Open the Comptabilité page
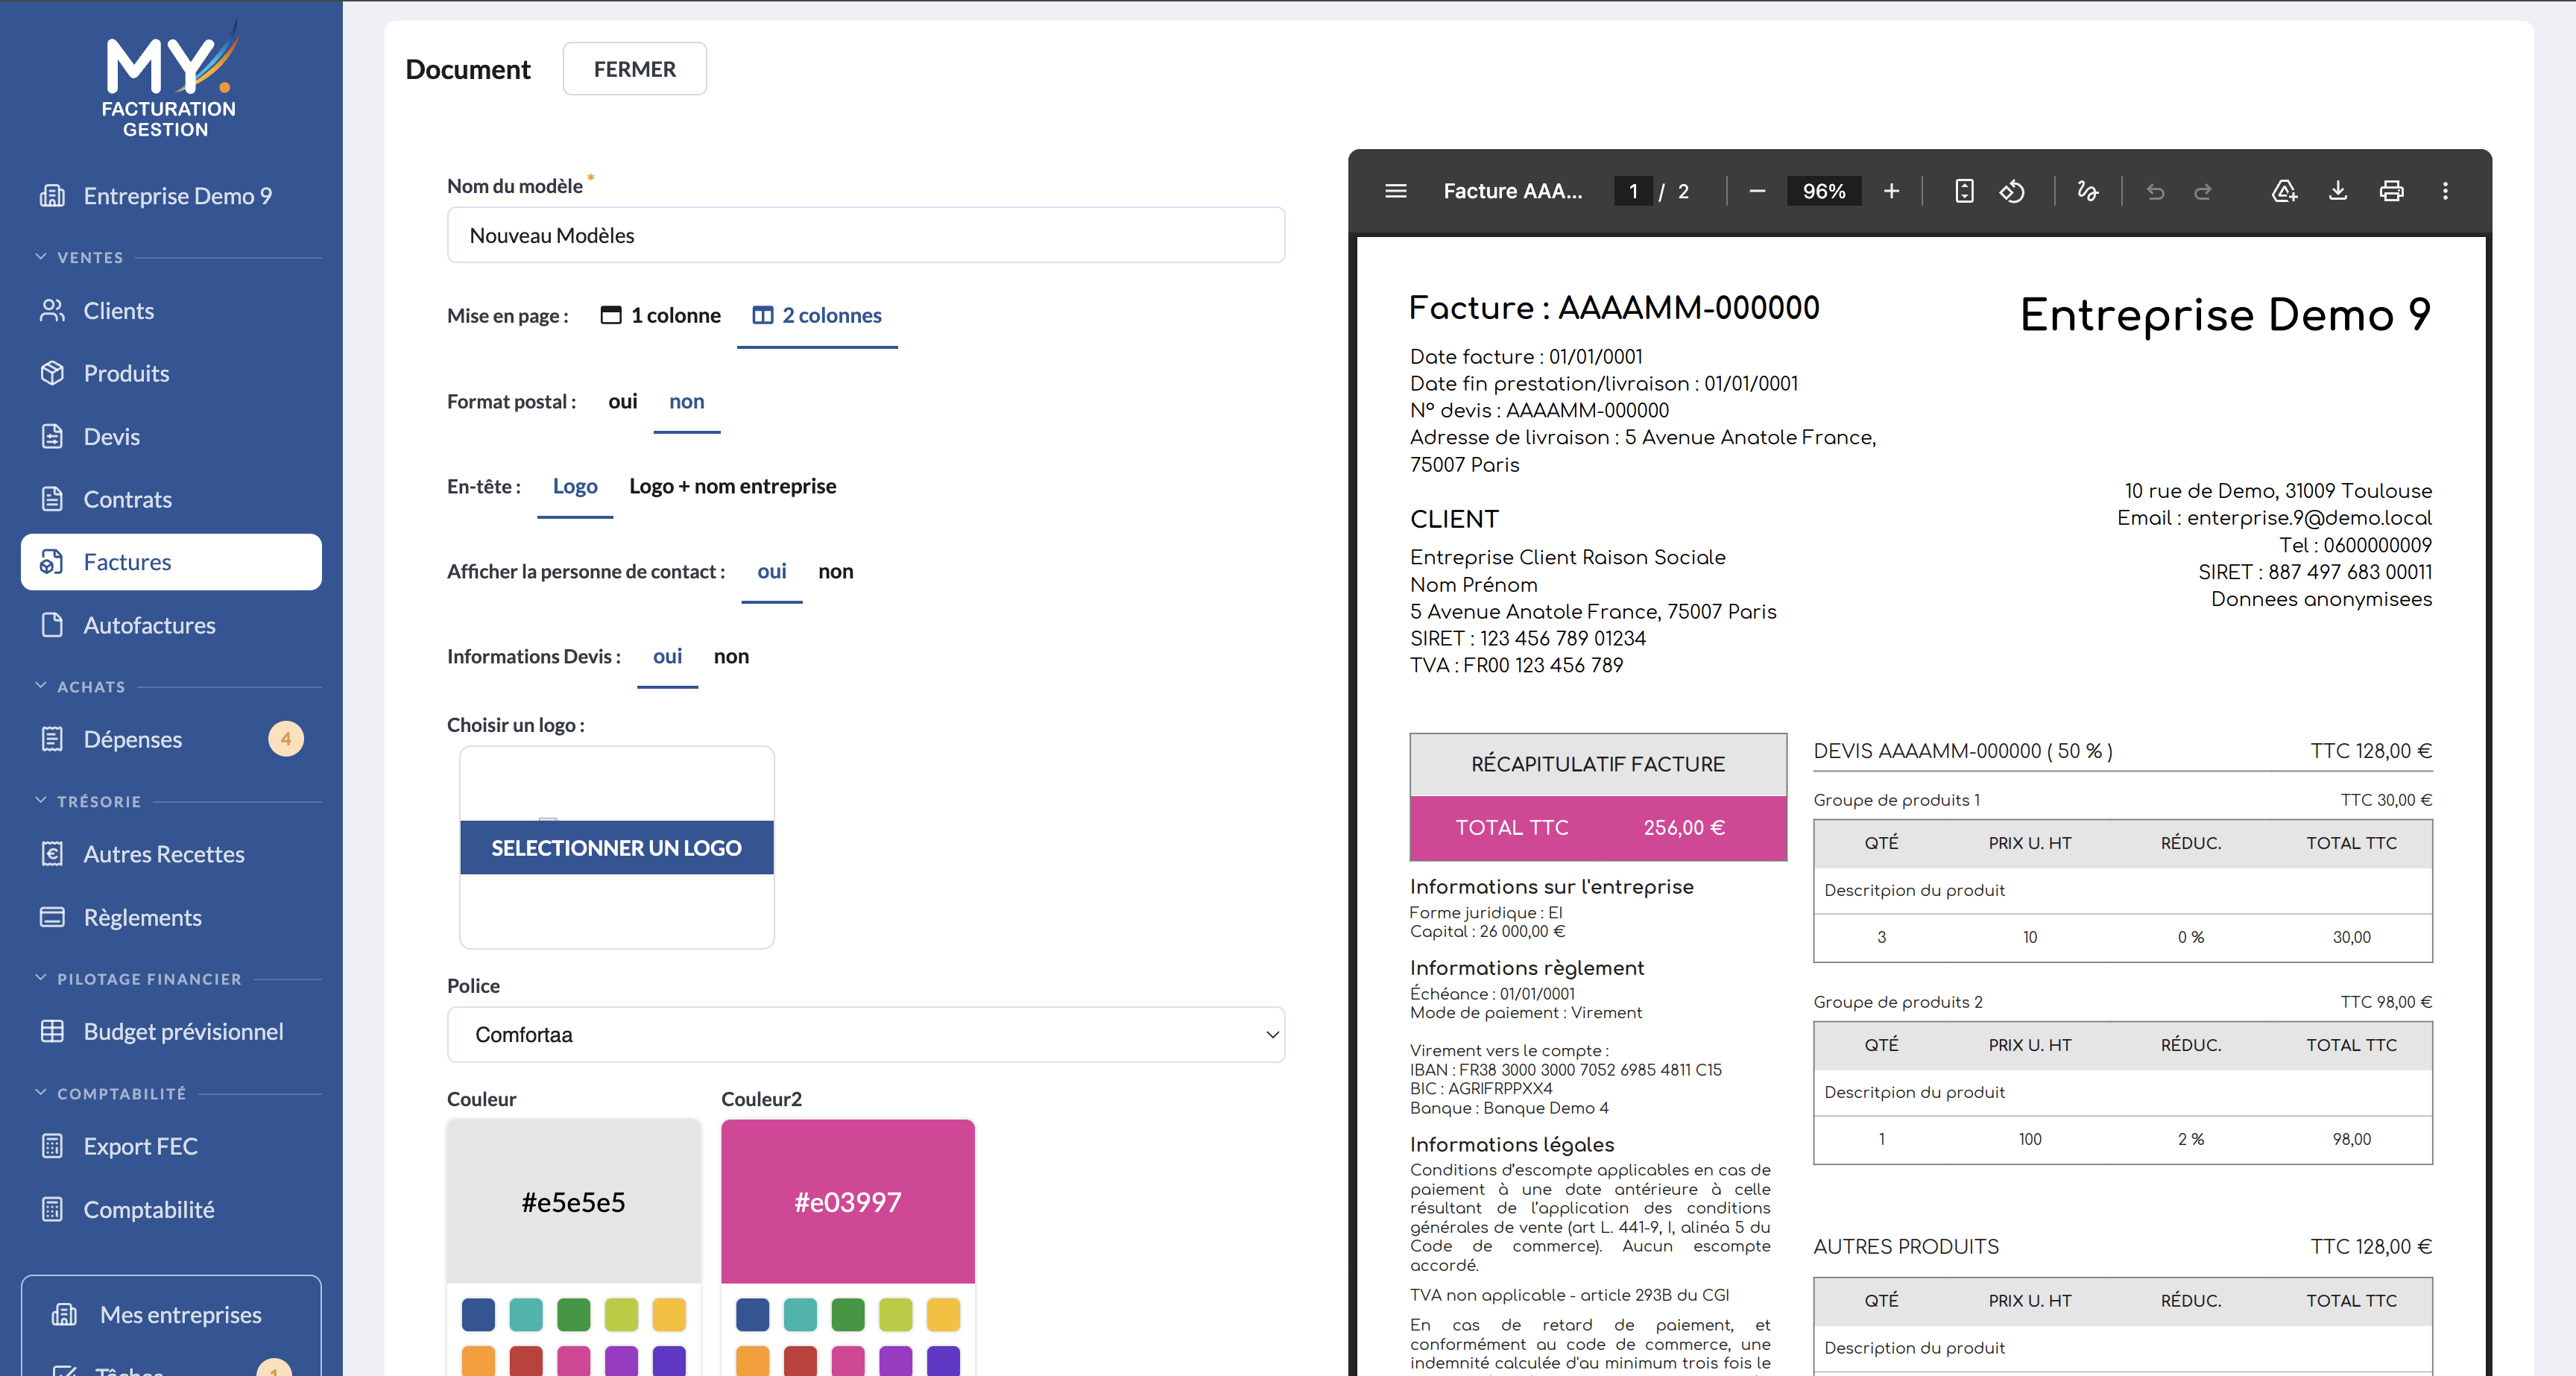The image size is (2576, 1376). pos(171,1209)
